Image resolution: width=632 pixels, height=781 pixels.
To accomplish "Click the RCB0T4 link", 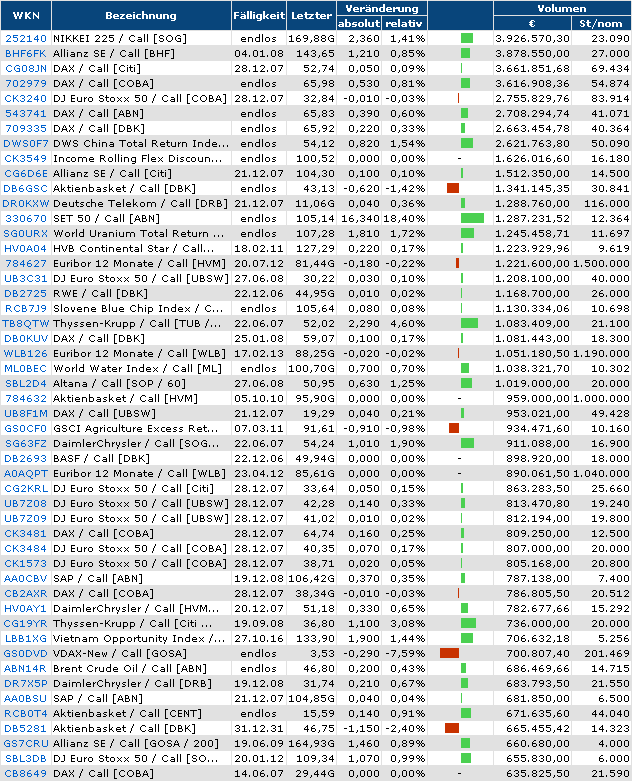I will [x=25, y=713].
